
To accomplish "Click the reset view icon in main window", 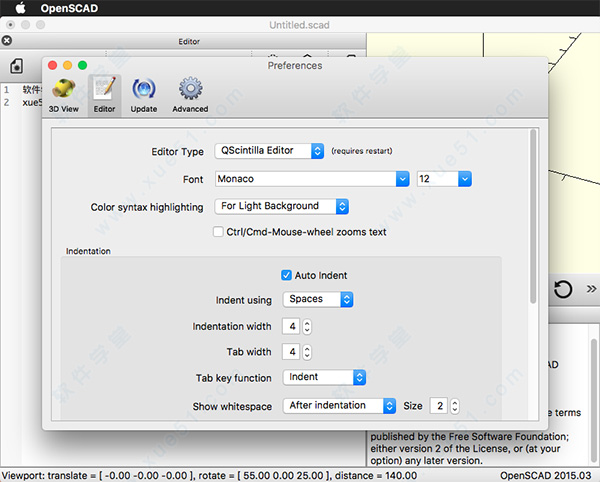I will pos(563,289).
